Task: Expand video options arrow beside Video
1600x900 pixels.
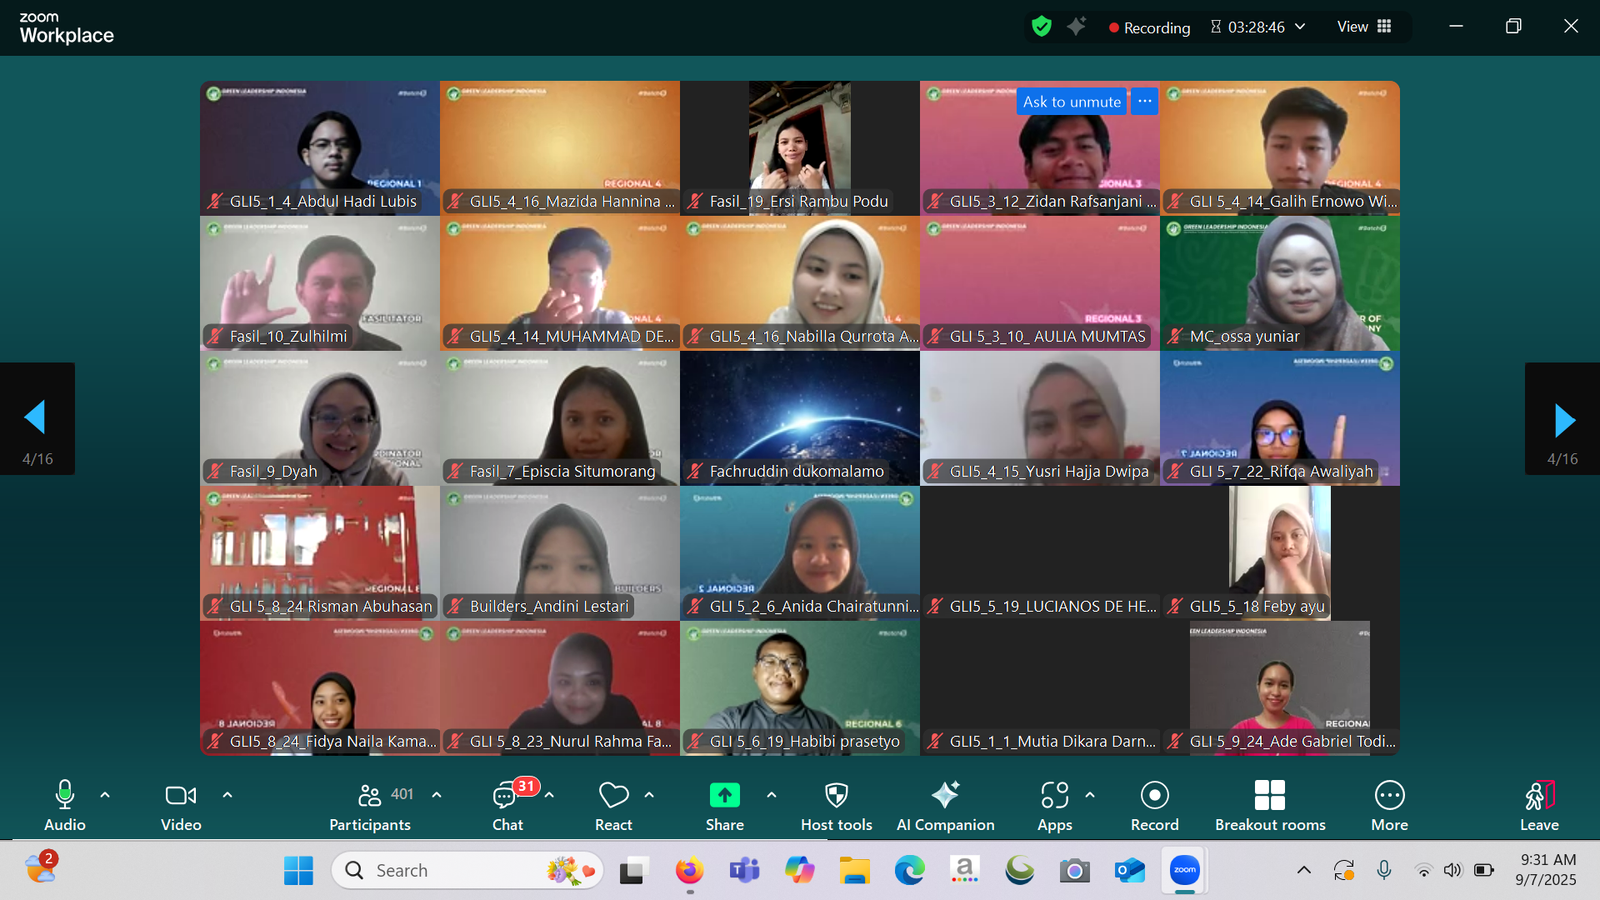Action: click(227, 795)
